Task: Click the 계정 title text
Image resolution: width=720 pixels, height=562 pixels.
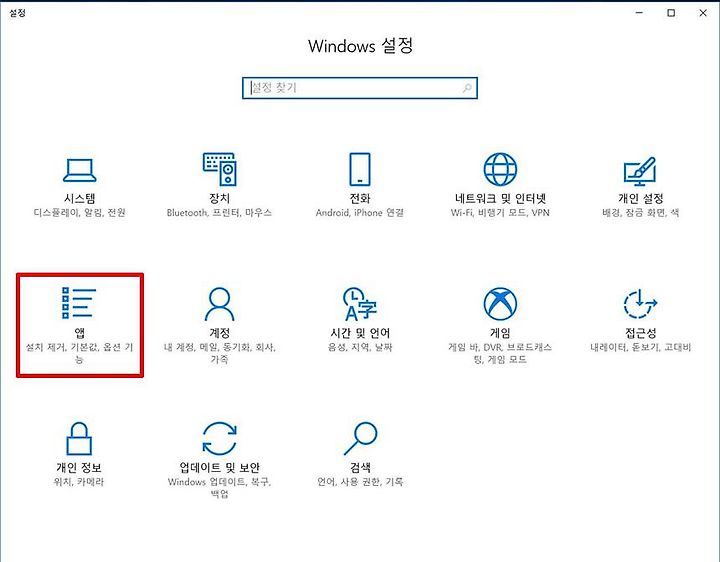Action: (x=219, y=333)
